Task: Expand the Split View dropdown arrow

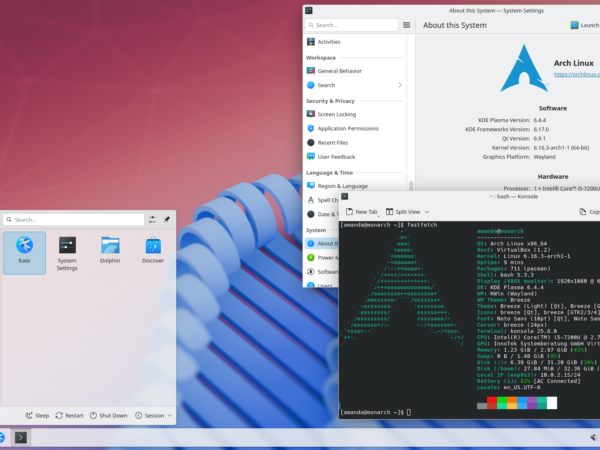Action: pos(427,212)
